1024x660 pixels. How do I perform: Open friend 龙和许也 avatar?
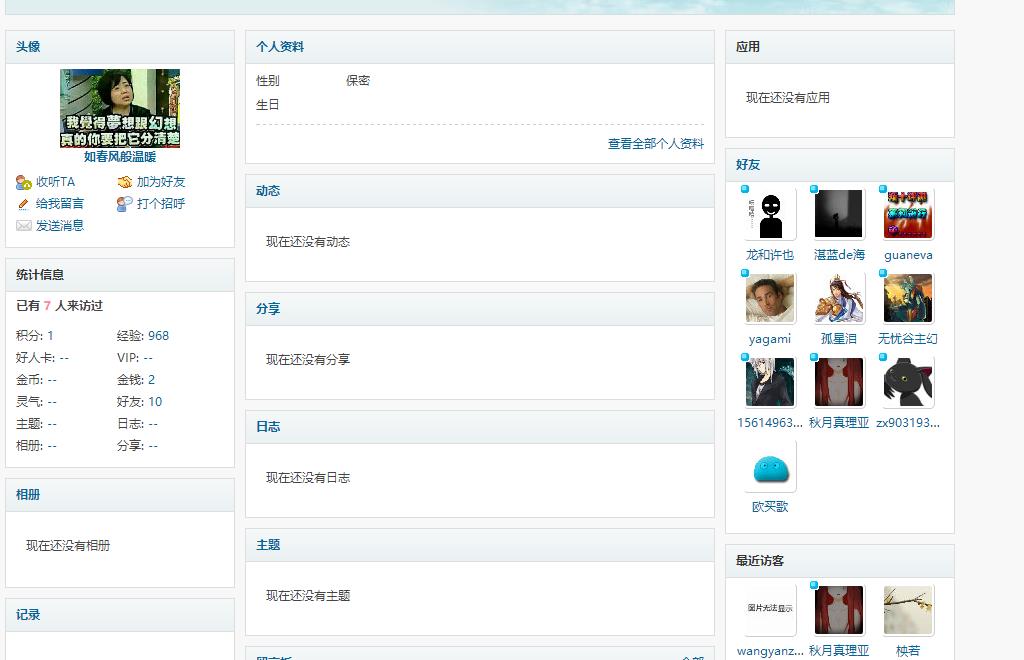pyautogui.click(x=770, y=214)
